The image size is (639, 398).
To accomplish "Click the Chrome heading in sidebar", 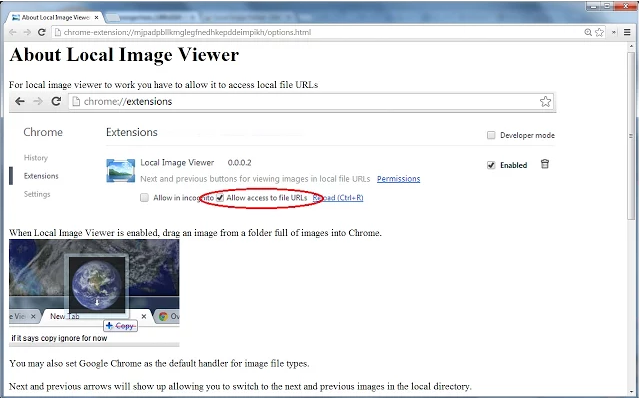I will click(x=43, y=132).
